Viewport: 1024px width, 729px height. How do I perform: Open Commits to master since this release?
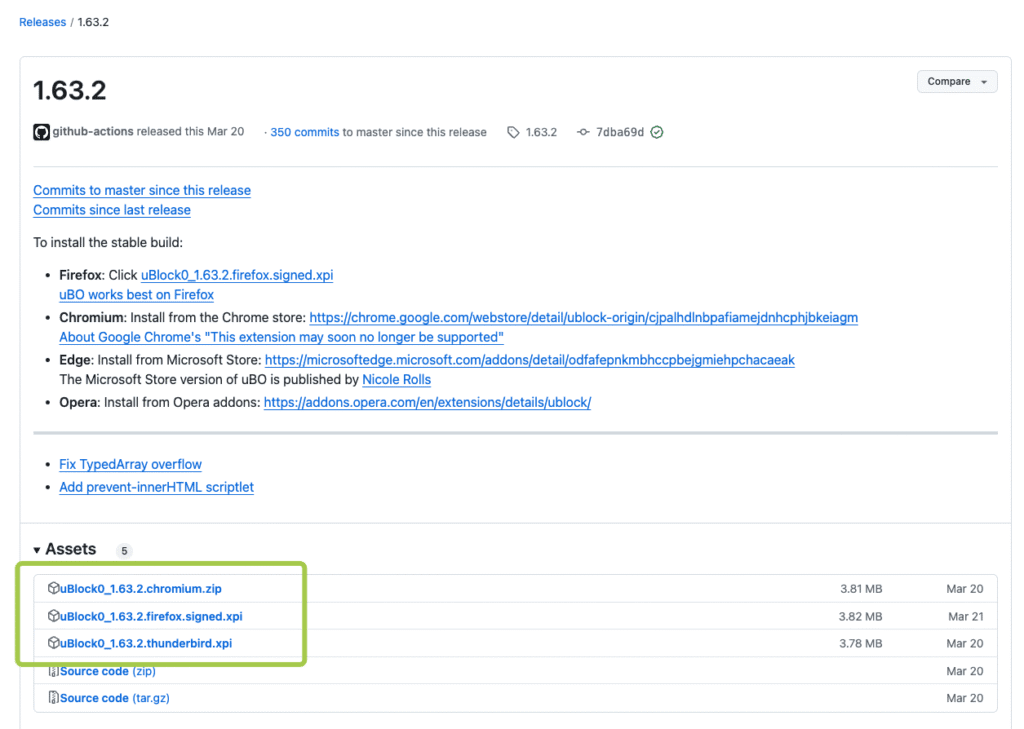pos(142,190)
